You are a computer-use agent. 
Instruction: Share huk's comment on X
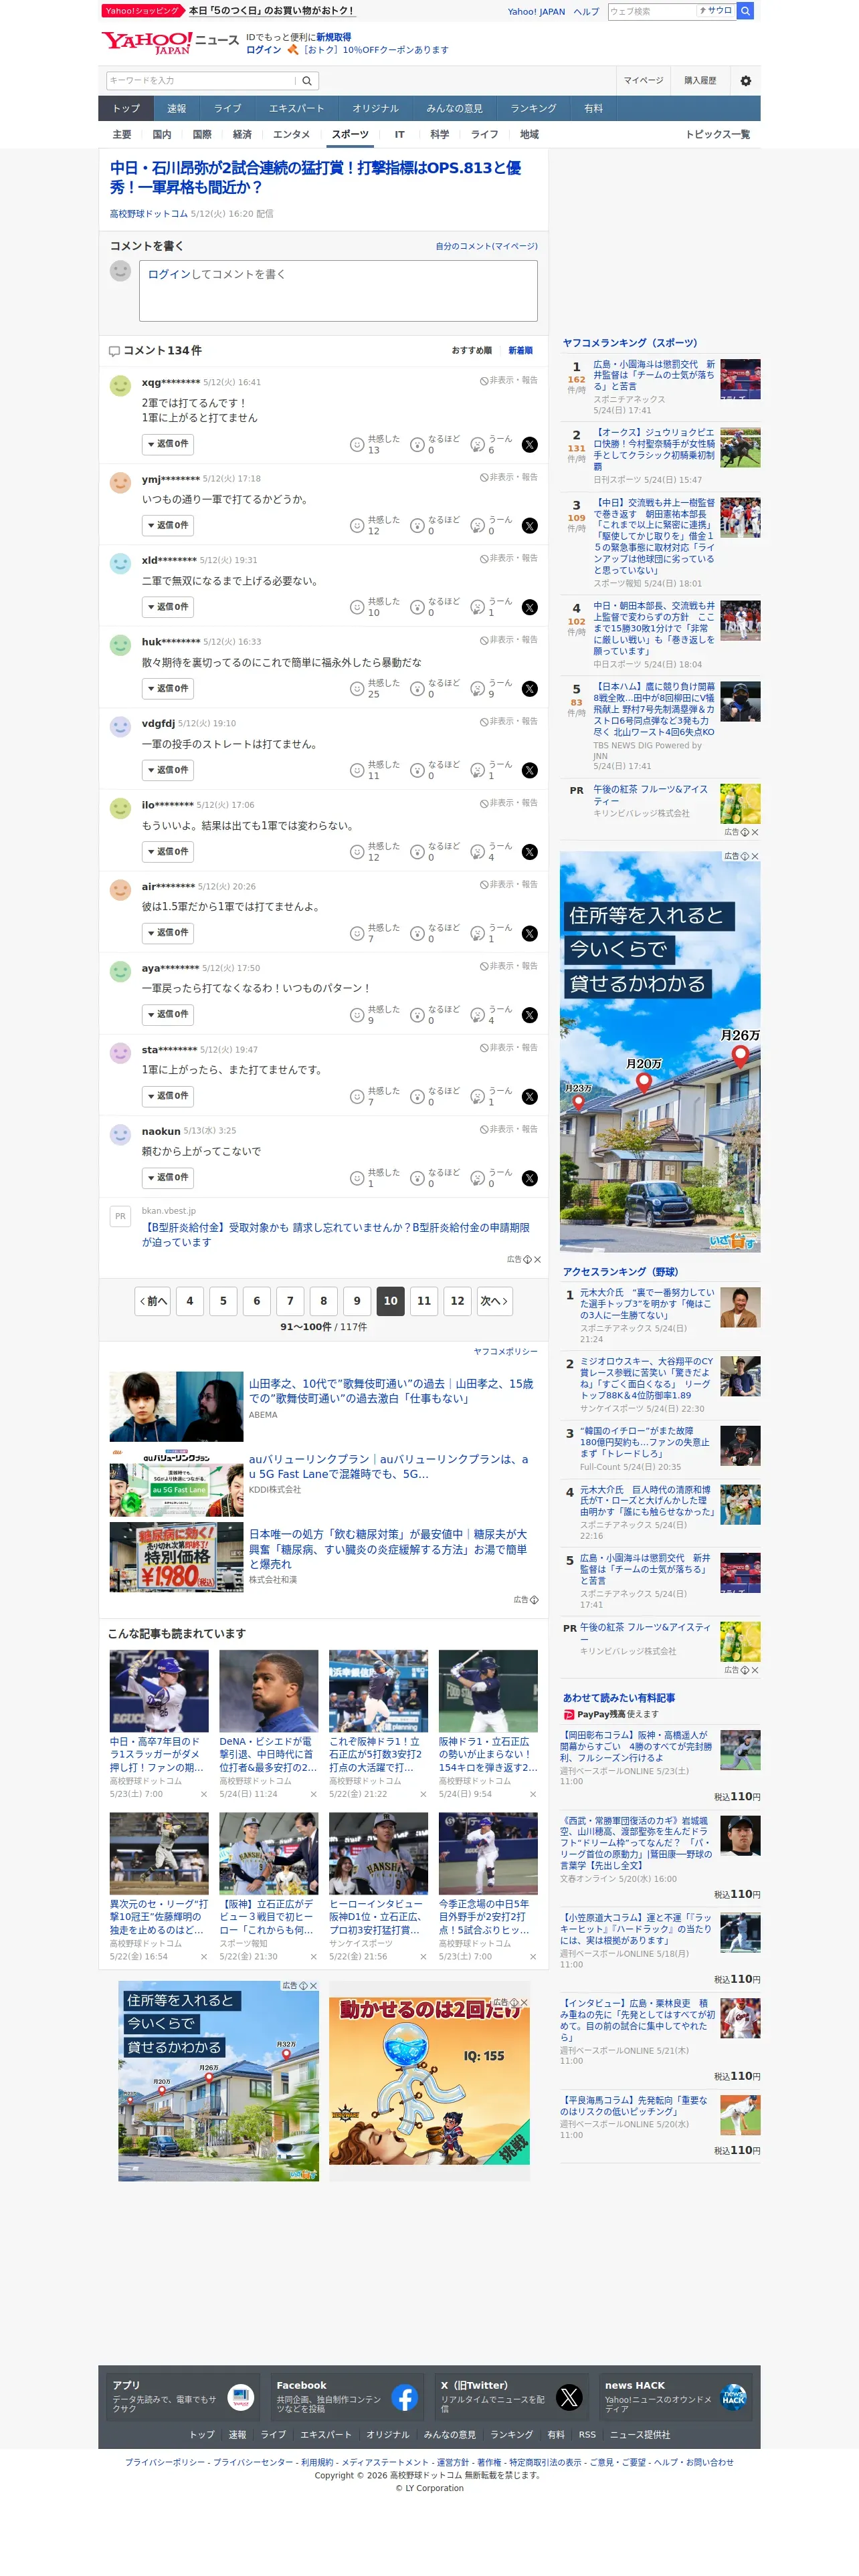coord(530,689)
